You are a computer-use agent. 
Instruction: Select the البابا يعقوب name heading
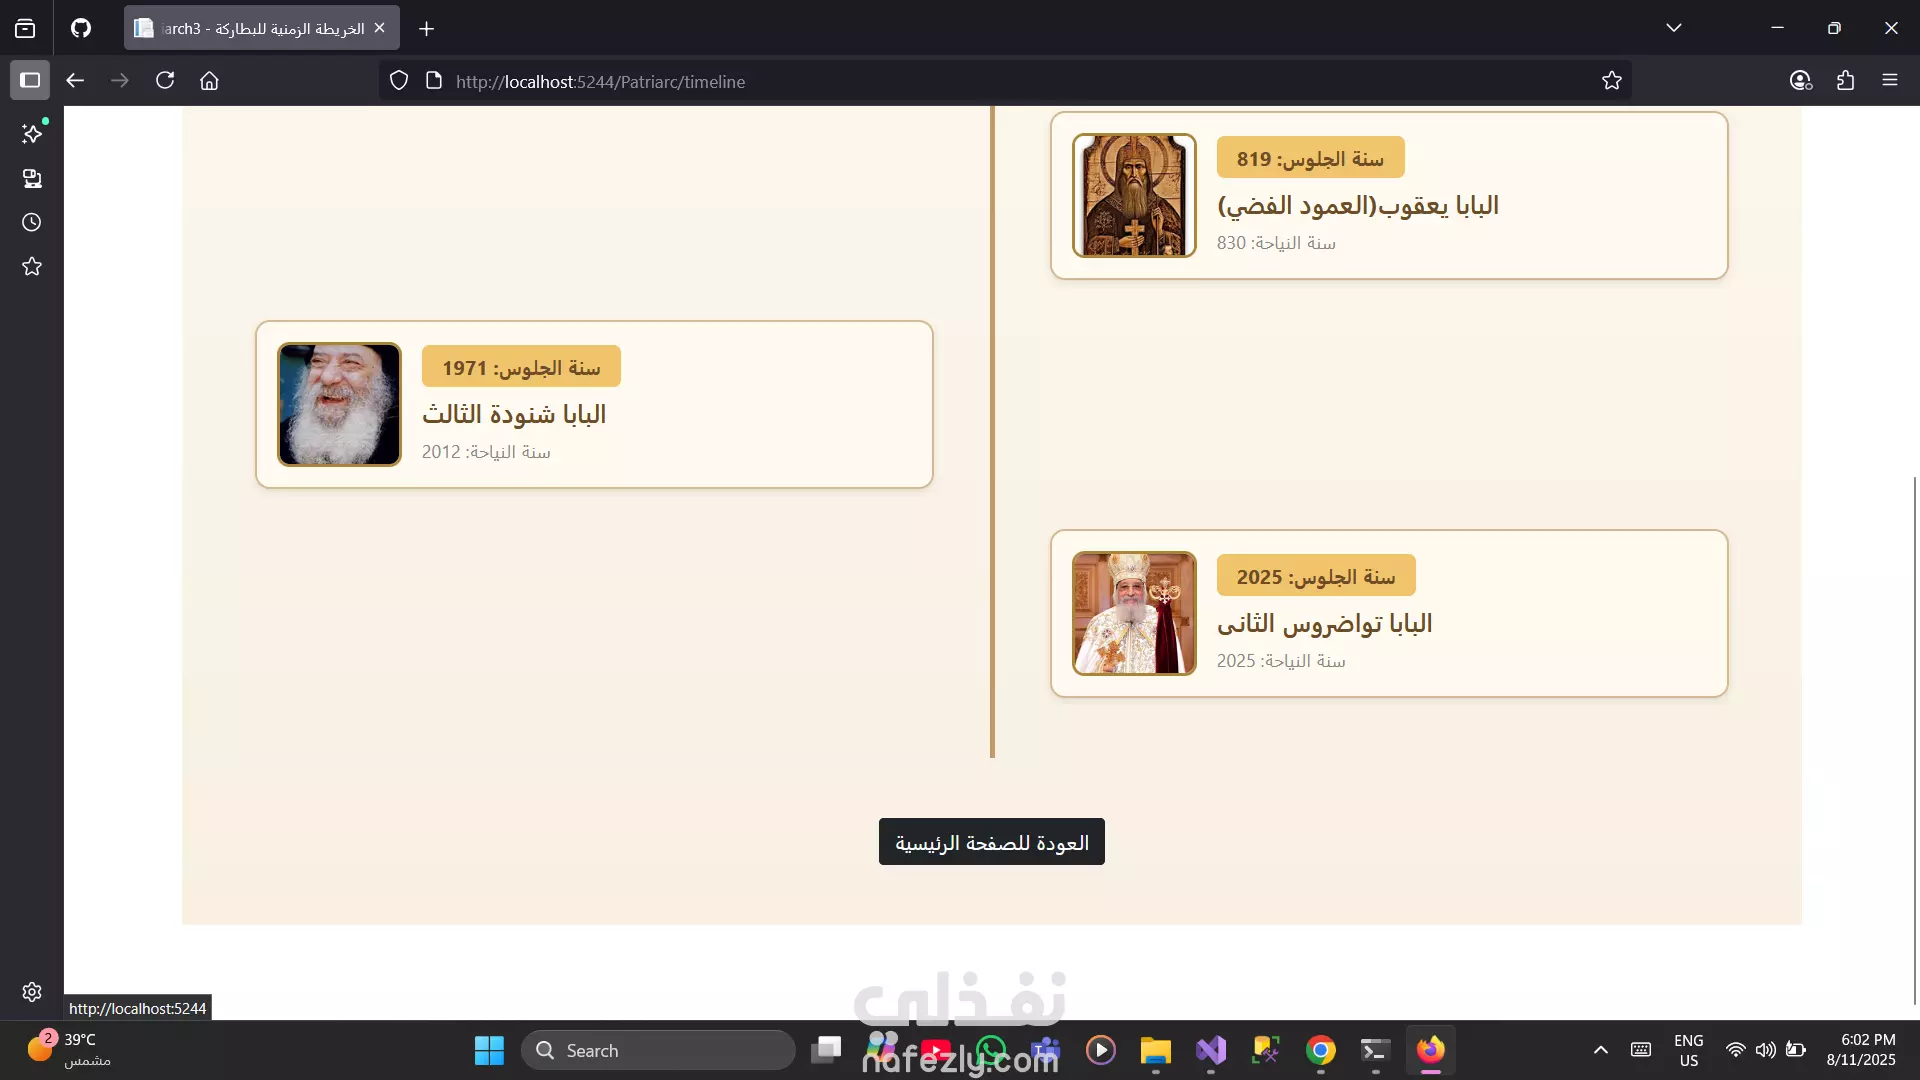[x=1357, y=206]
